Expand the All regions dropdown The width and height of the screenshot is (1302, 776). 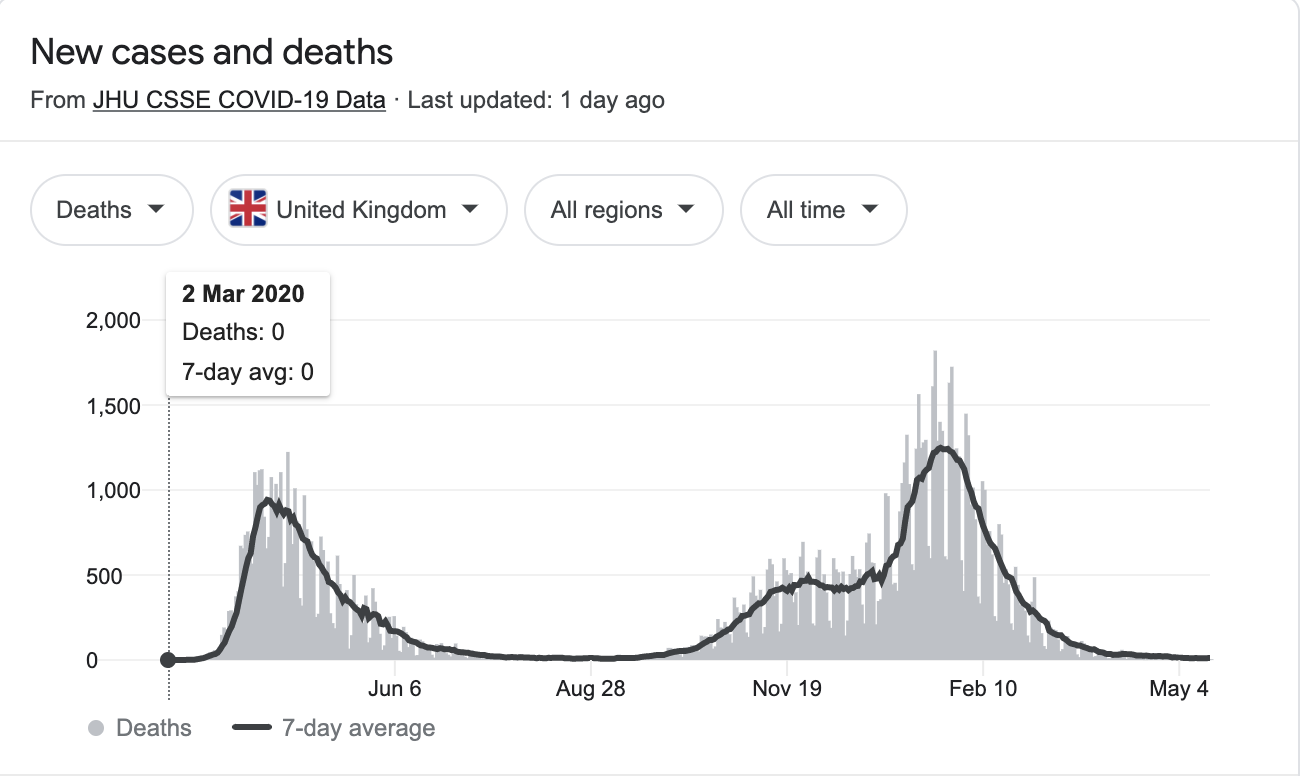pyautogui.click(x=622, y=210)
